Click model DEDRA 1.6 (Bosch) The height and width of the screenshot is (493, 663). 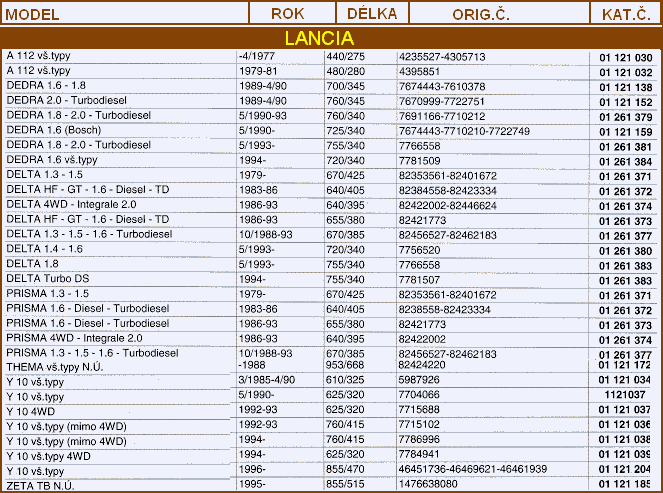point(54,130)
